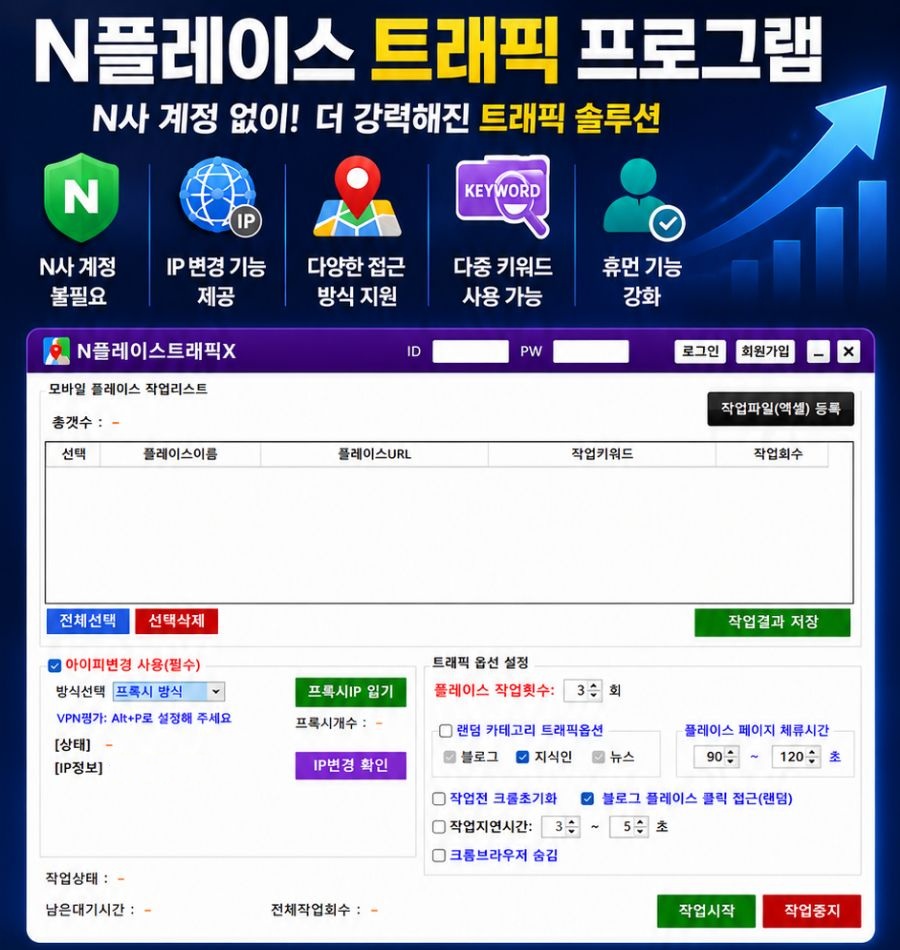Click the purple IP변경 확인 button
900x950 pixels.
pos(350,765)
